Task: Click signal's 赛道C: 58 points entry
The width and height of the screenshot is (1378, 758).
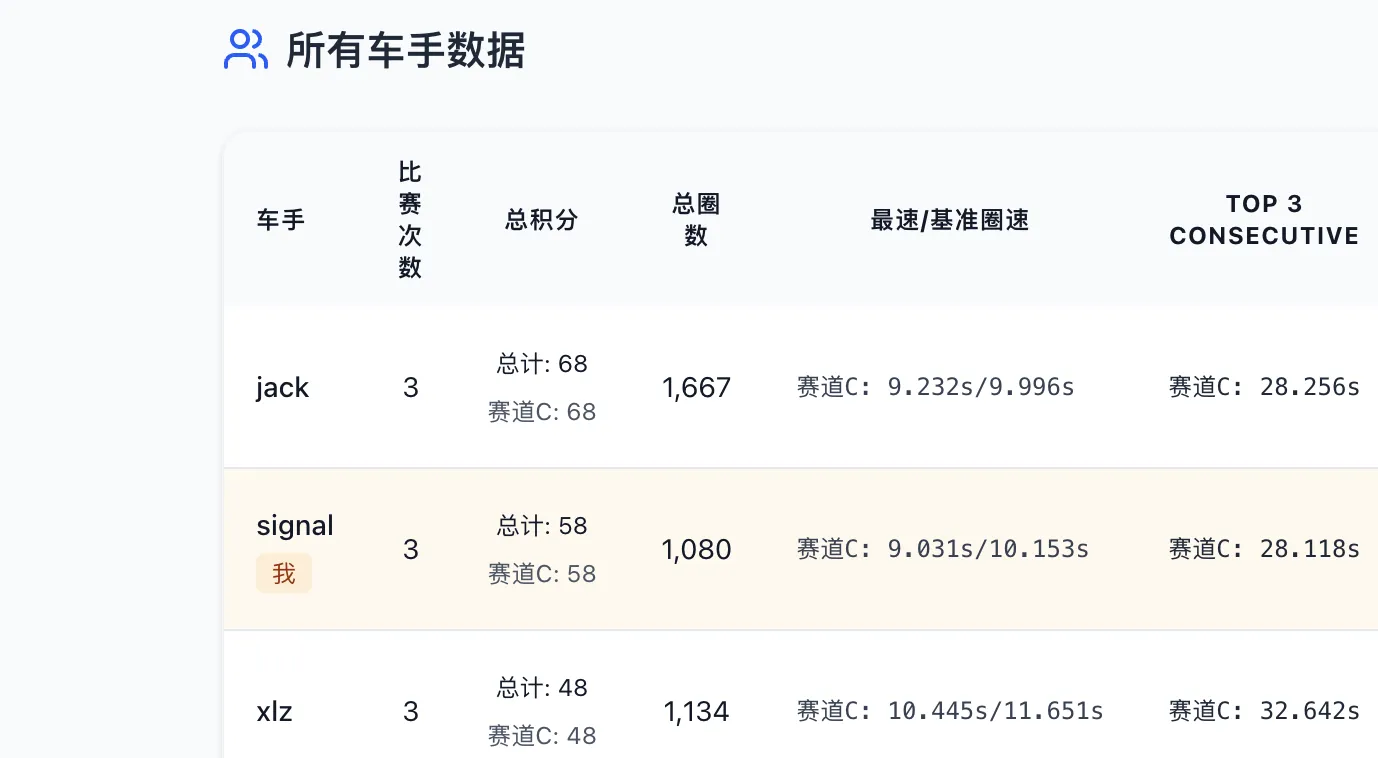Action: tap(542, 573)
